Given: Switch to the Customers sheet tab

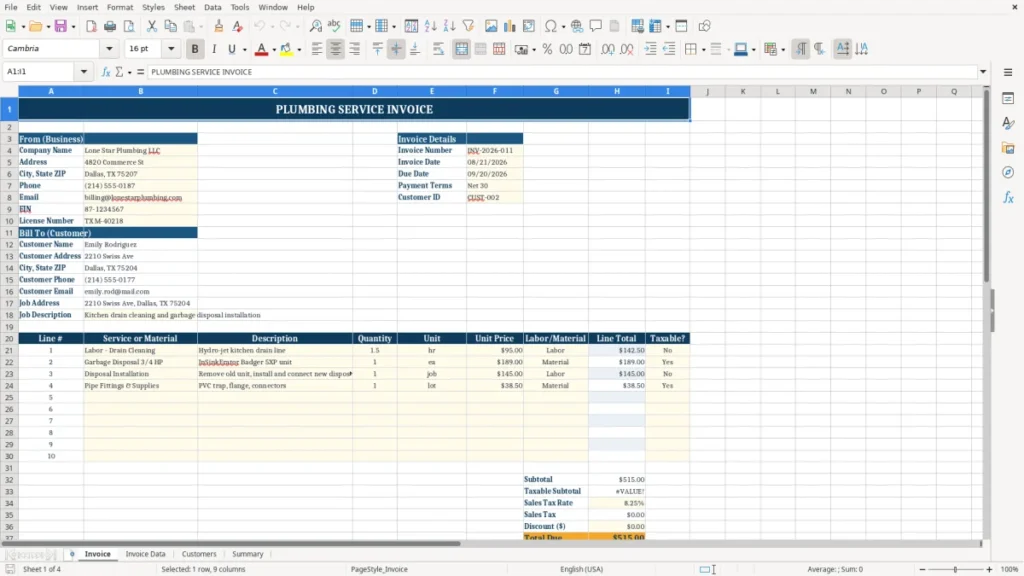Looking at the screenshot, I should (199, 554).
